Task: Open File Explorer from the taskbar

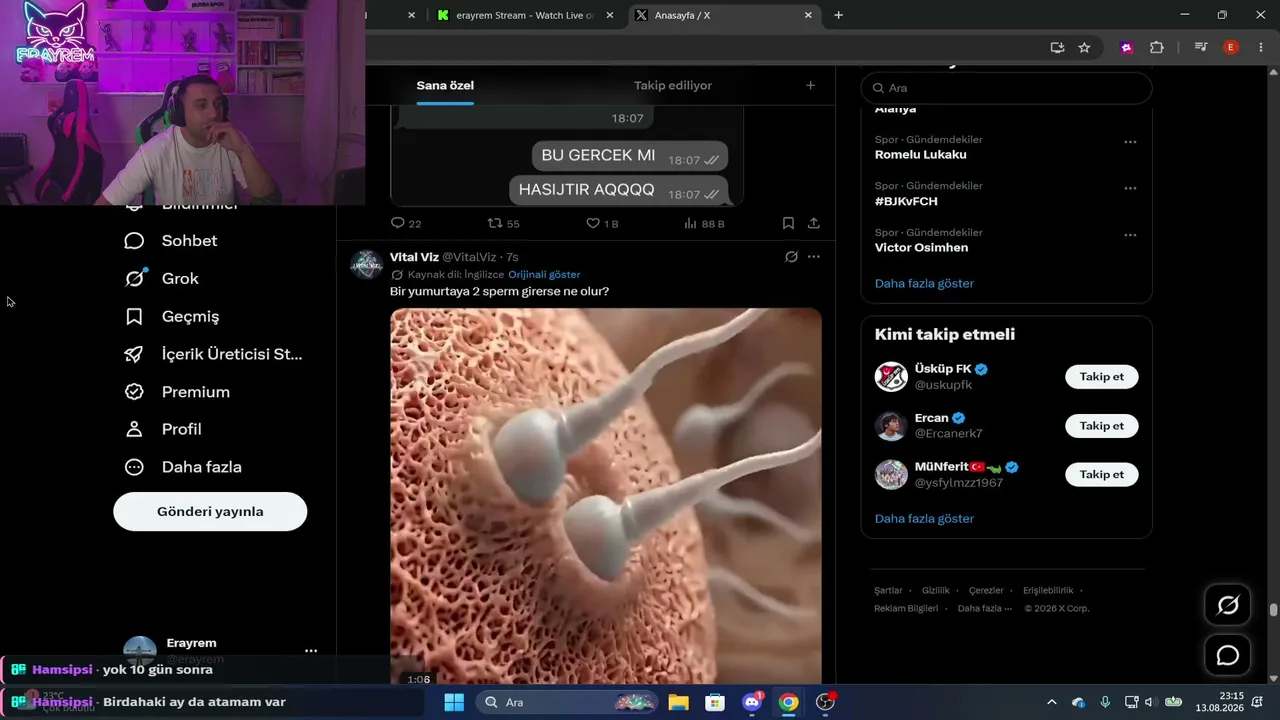Action: (678, 702)
